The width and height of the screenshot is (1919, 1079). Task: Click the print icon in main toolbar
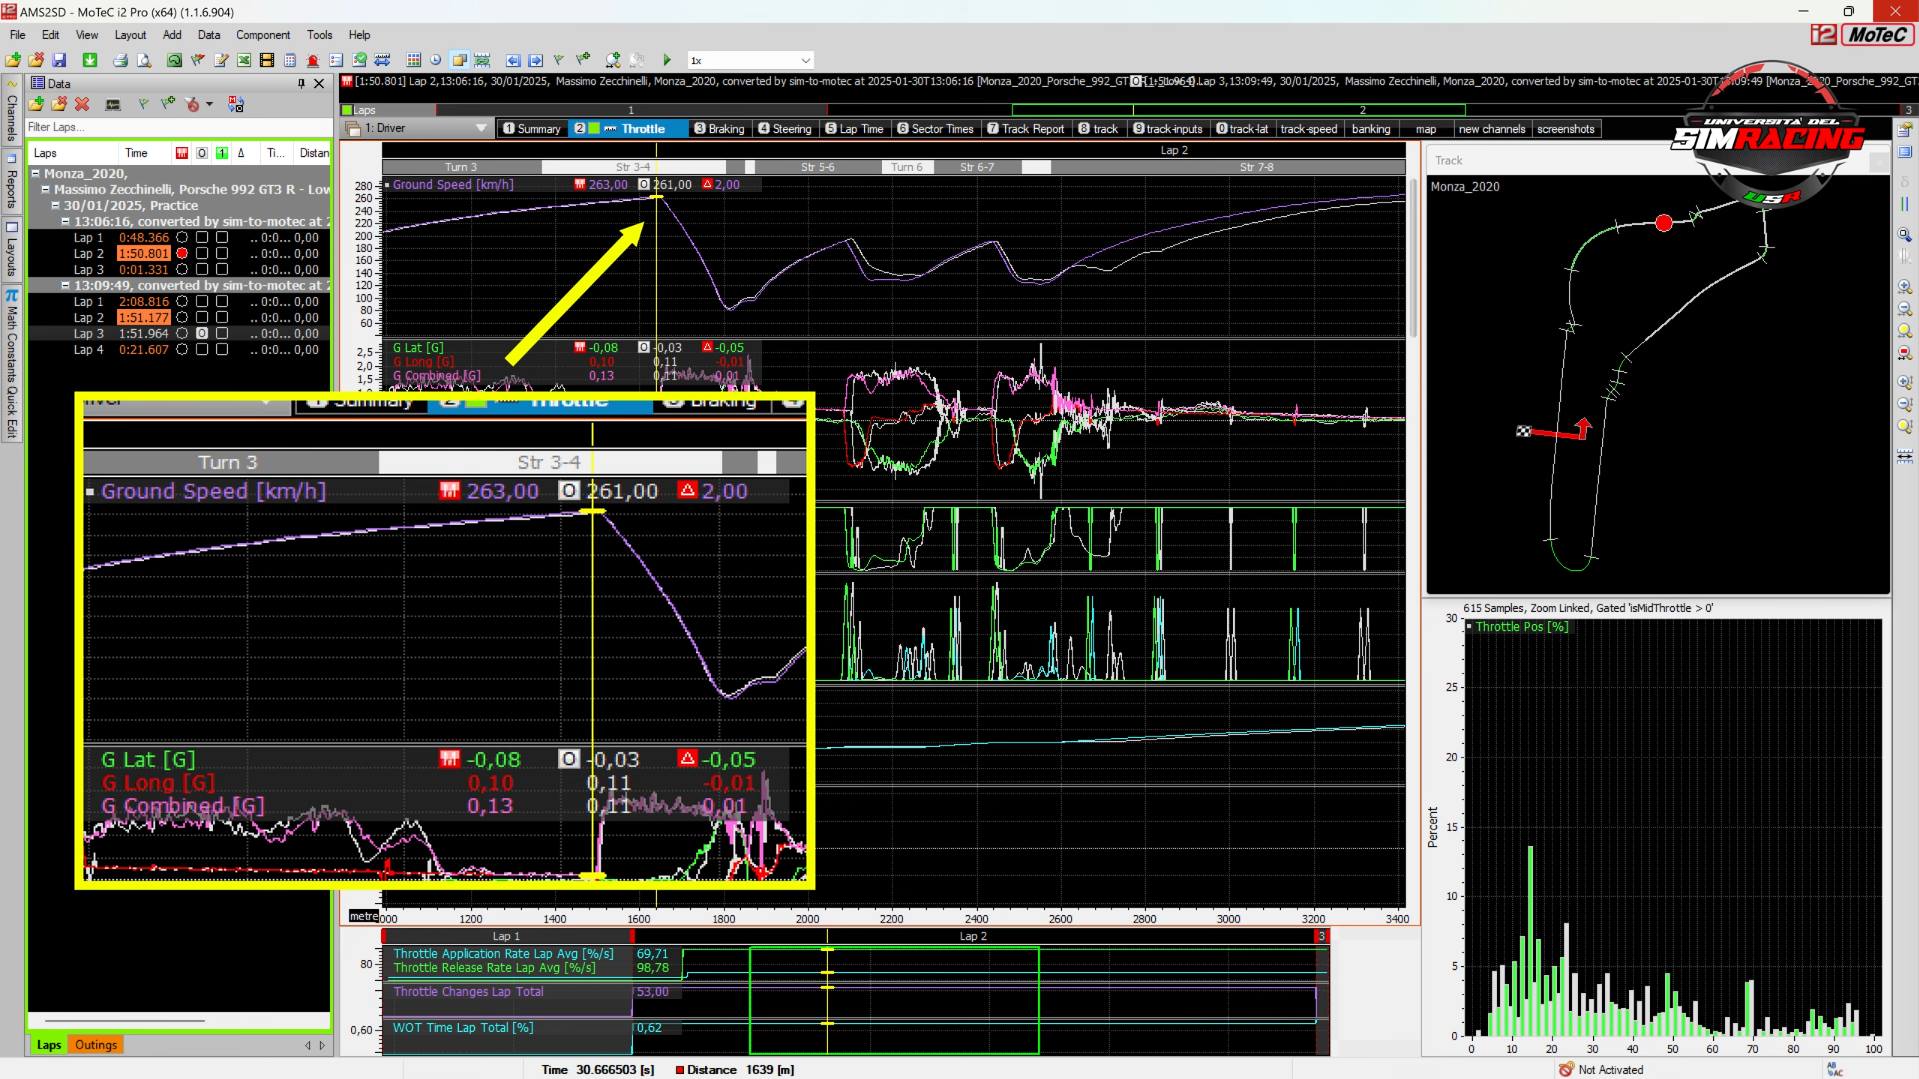tap(120, 60)
